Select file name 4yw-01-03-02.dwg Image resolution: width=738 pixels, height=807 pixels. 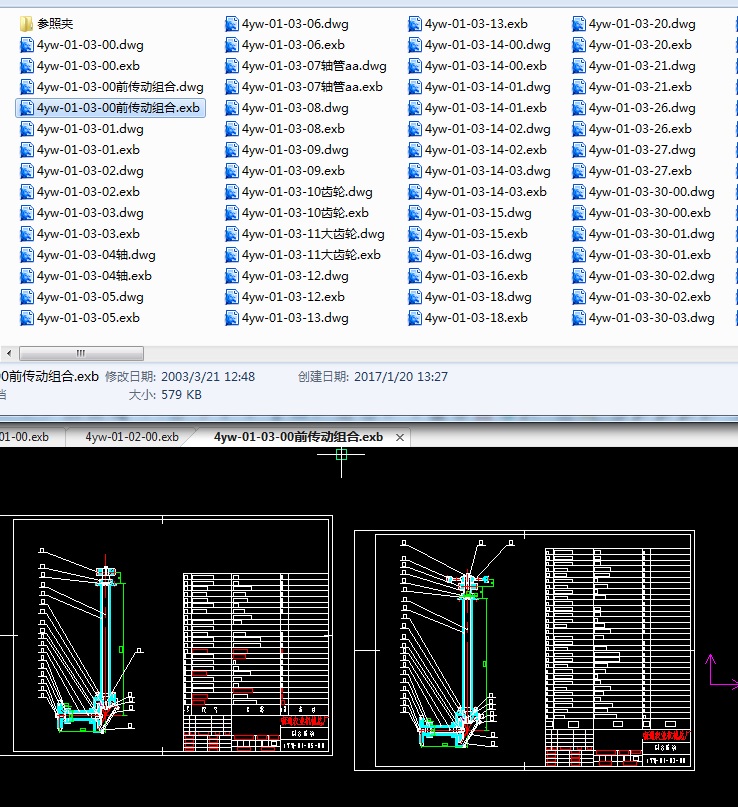90,171
